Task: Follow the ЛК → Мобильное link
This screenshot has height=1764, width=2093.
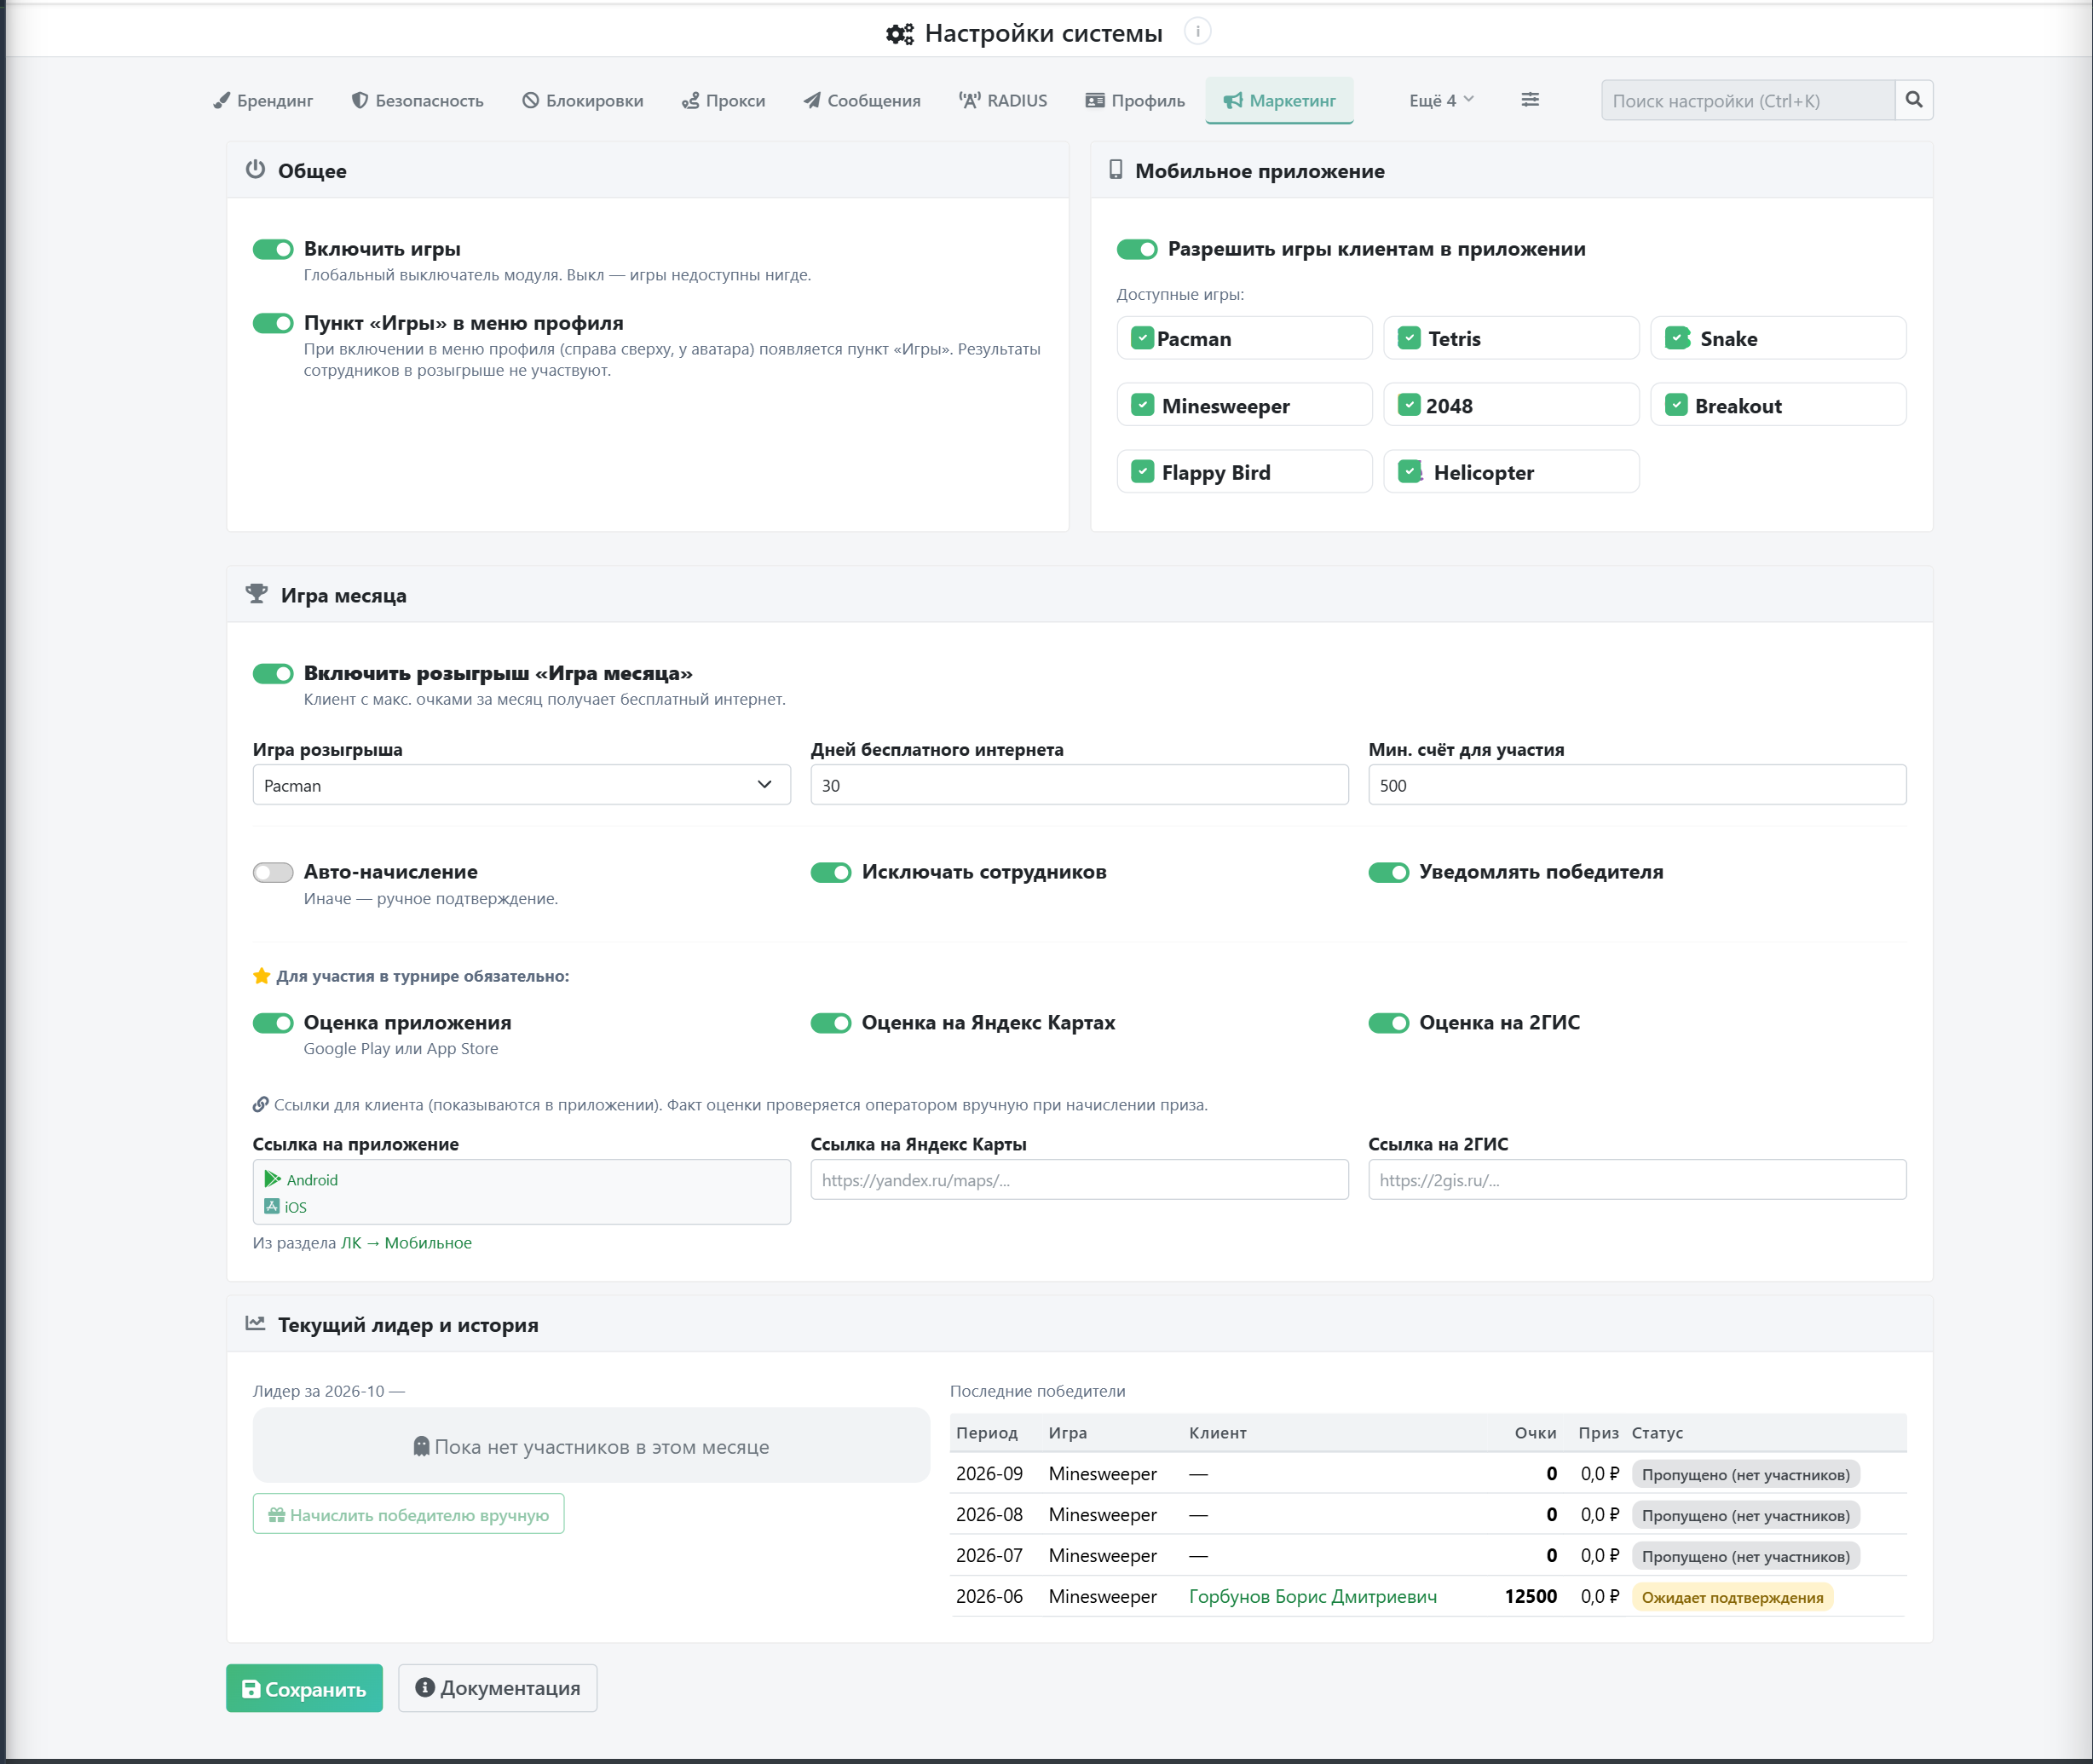Action: click(406, 1243)
